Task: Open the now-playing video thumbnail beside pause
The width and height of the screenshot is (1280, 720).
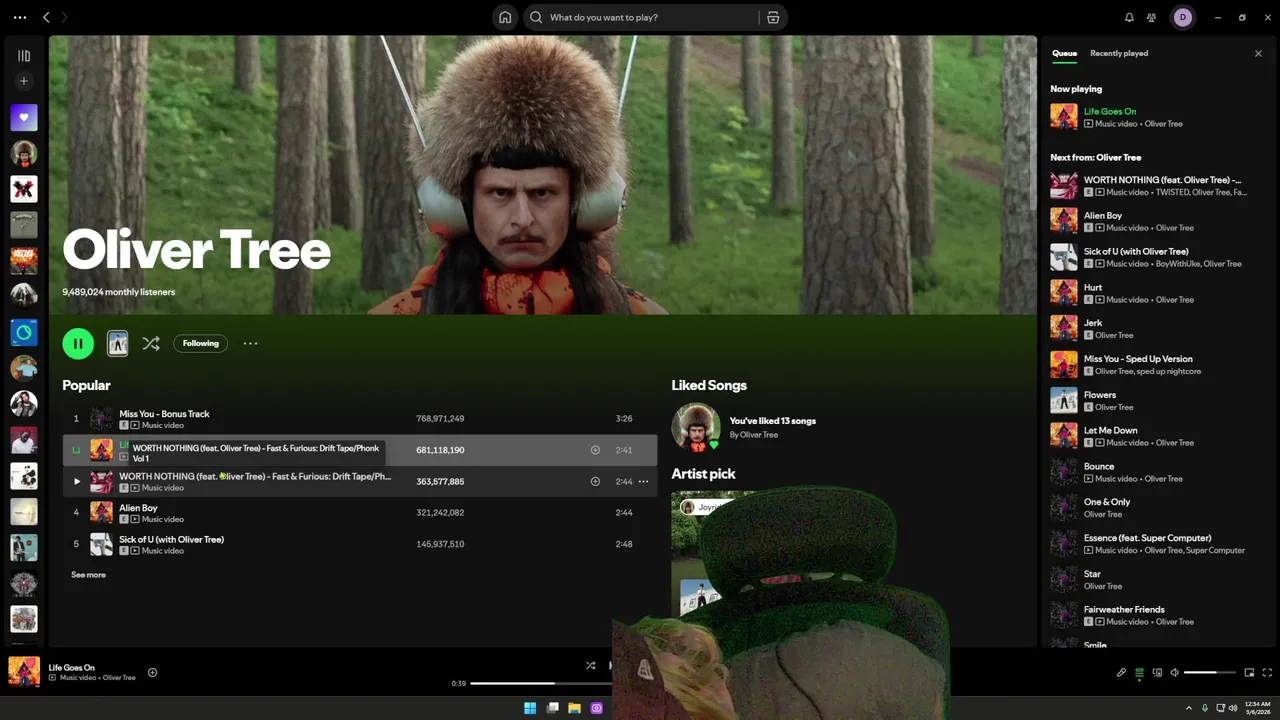Action: [117, 343]
